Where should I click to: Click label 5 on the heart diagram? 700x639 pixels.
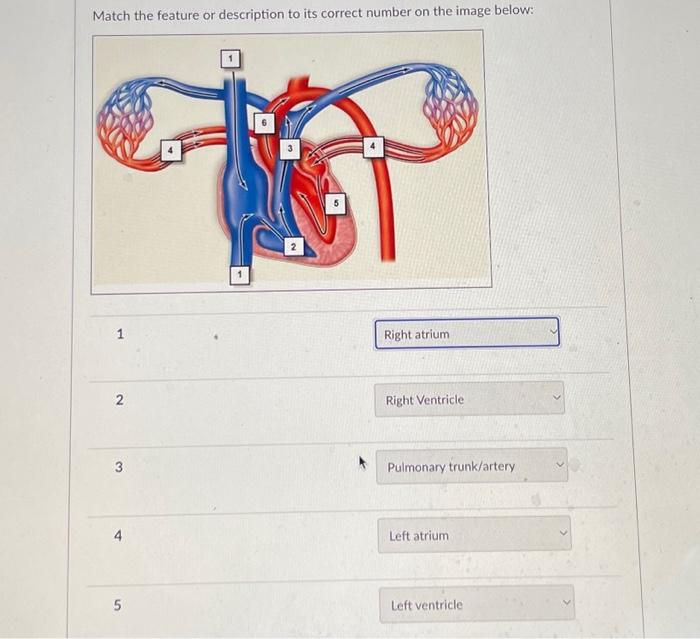pyautogui.click(x=336, y=203)
